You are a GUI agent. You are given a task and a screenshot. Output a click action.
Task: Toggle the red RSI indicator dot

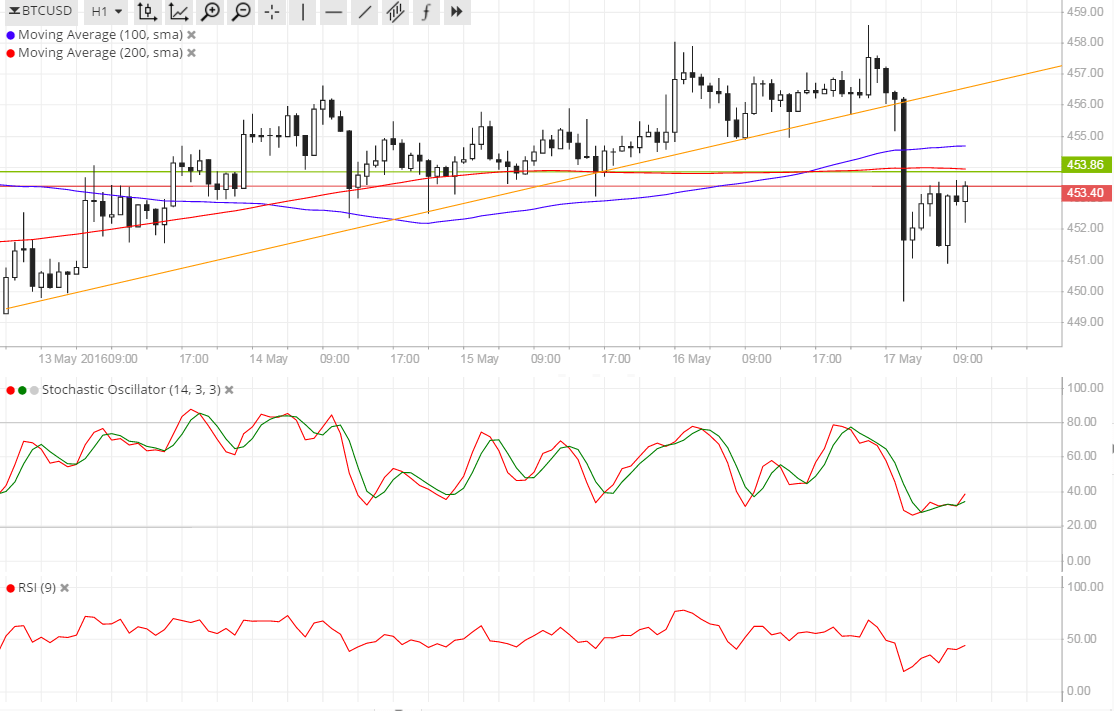(10, 588)
